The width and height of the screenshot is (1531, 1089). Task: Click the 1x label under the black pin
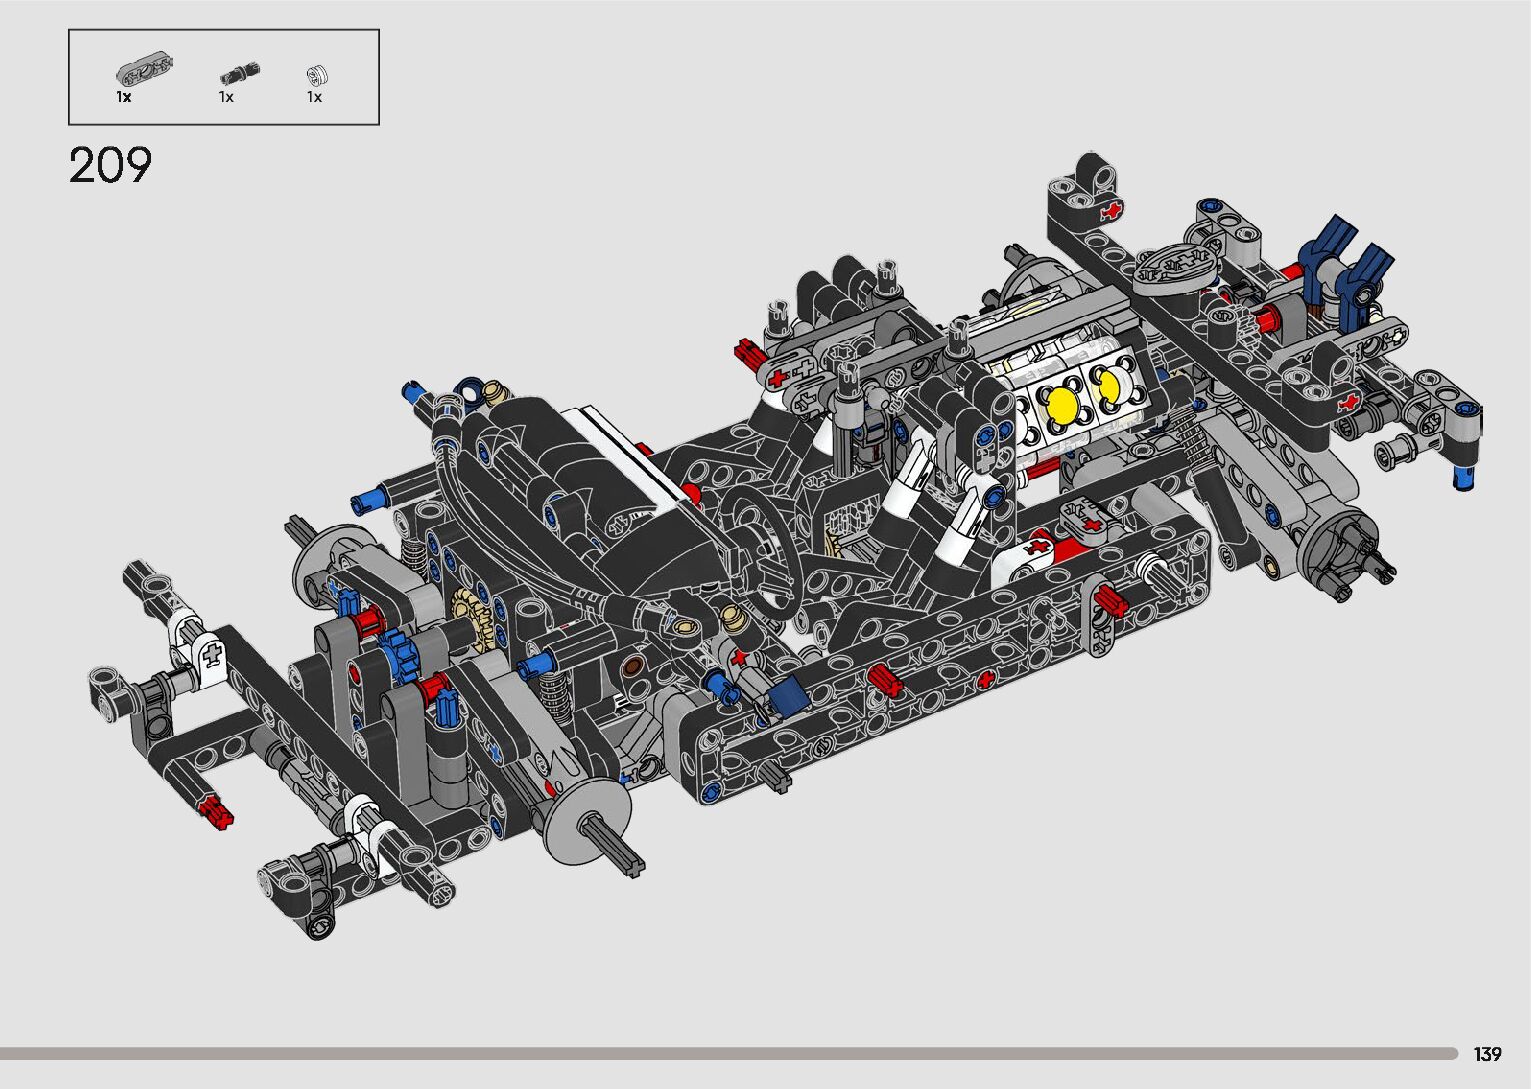point(227,97)
